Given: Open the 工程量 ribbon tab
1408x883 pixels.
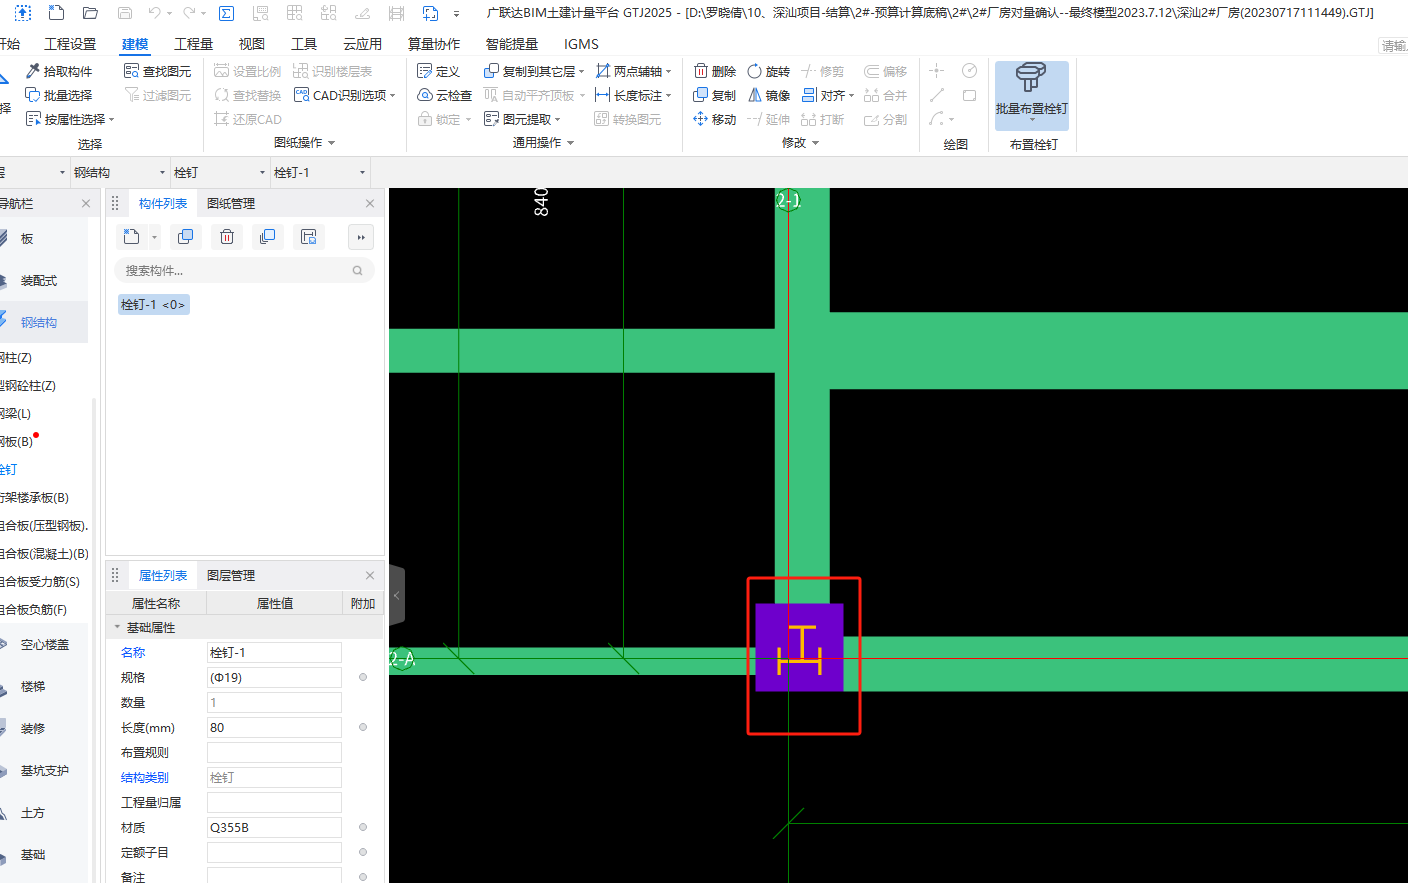Looking at the screenshot, I should pyautogui.click(x=194, y=44).
